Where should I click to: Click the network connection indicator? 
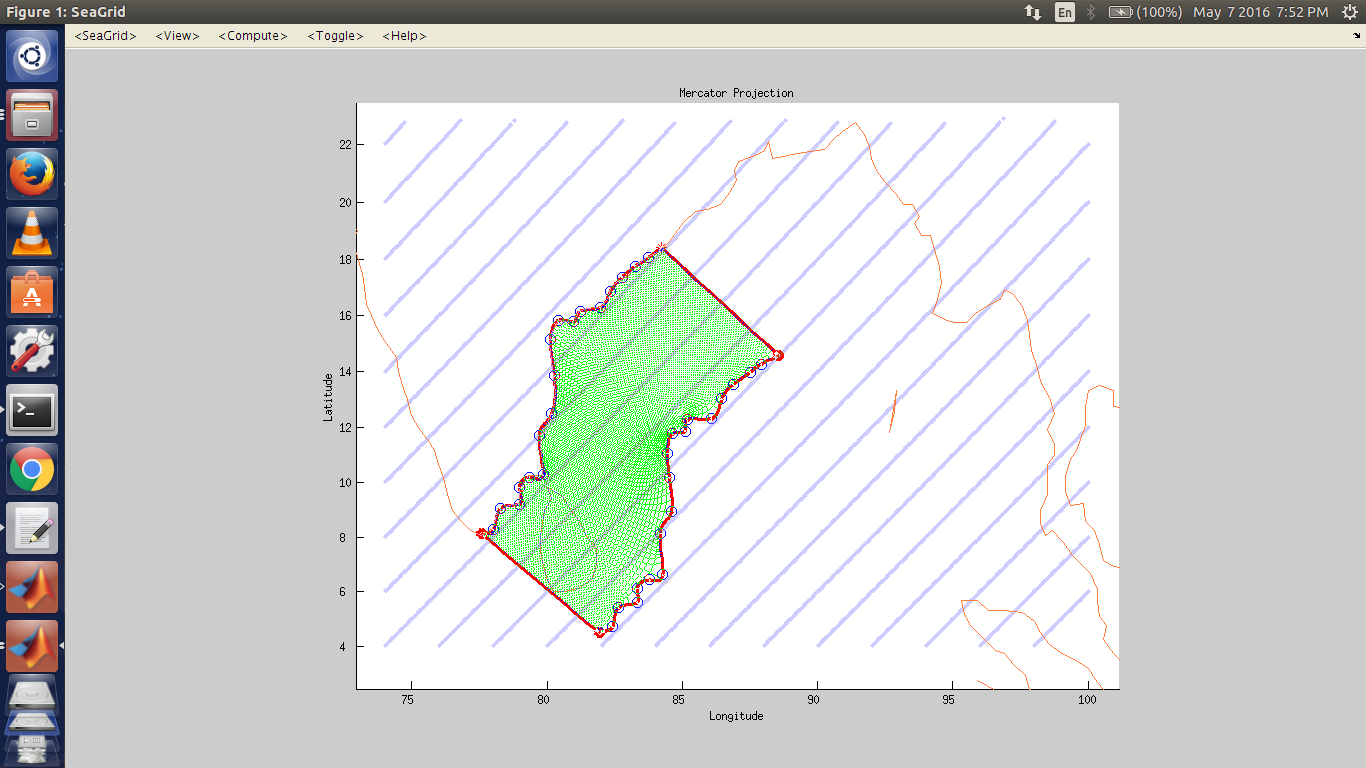point(1032,12)
